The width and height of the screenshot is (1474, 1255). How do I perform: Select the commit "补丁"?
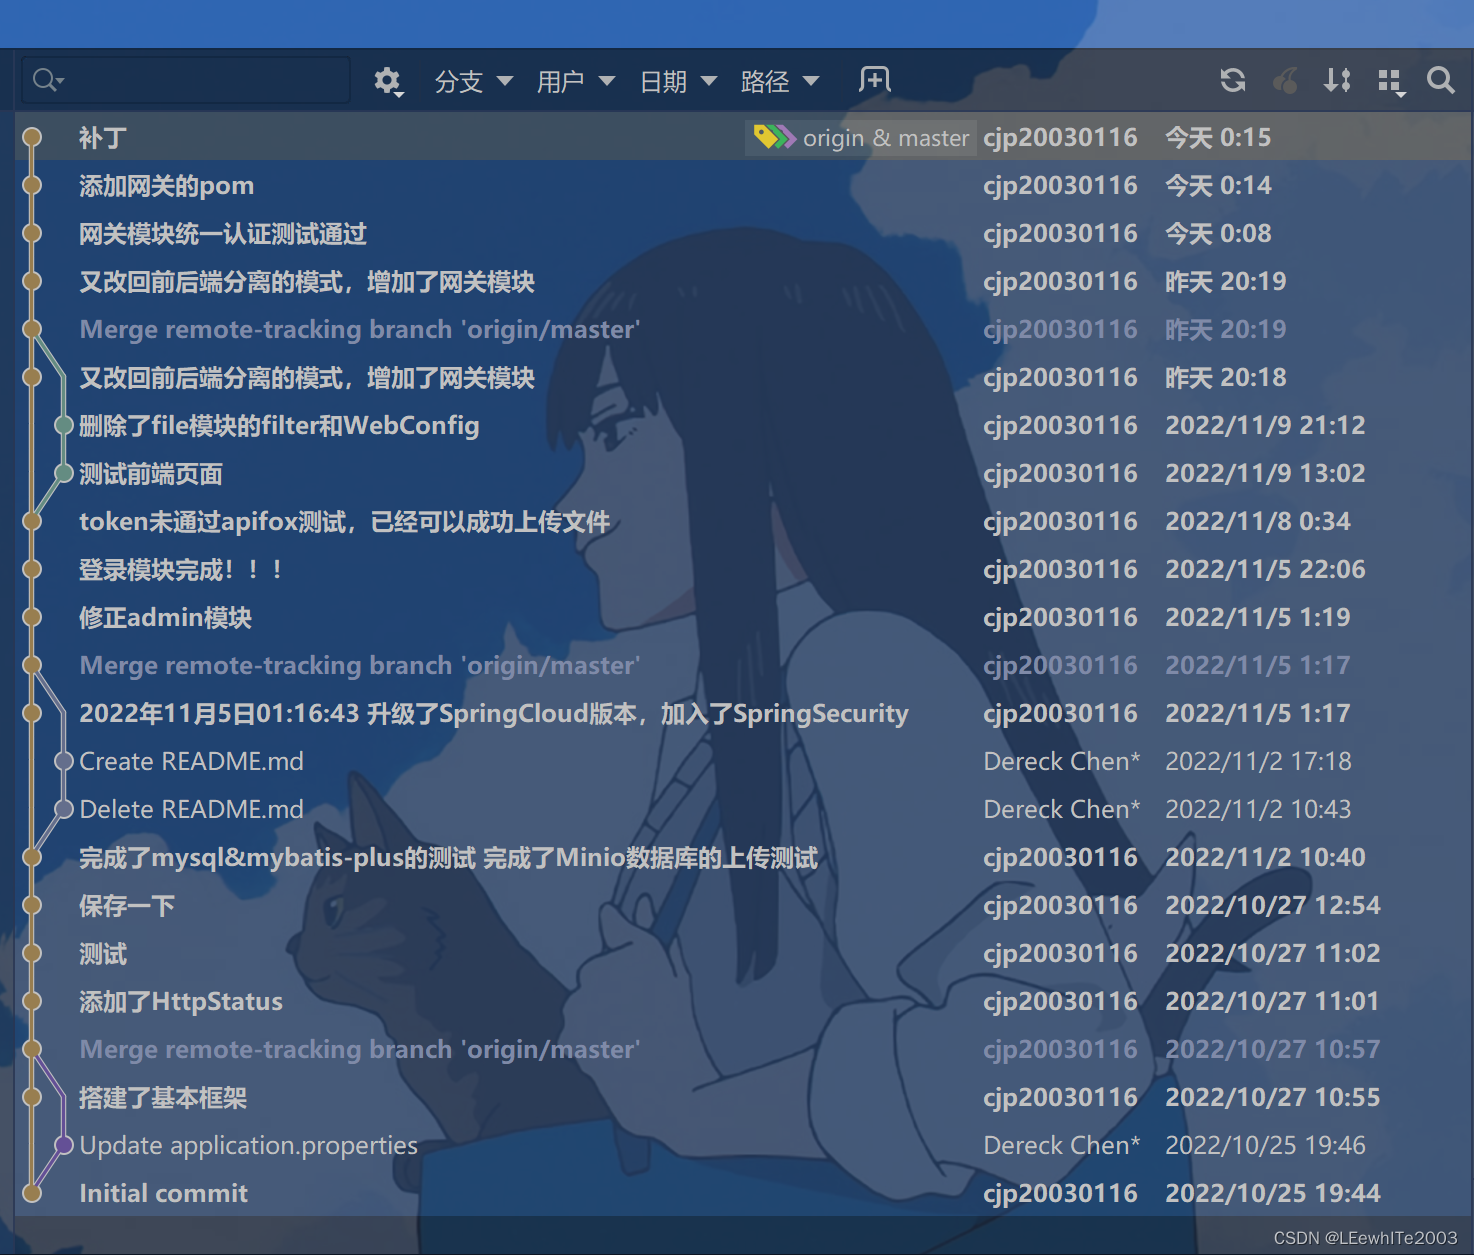(743, 138)
